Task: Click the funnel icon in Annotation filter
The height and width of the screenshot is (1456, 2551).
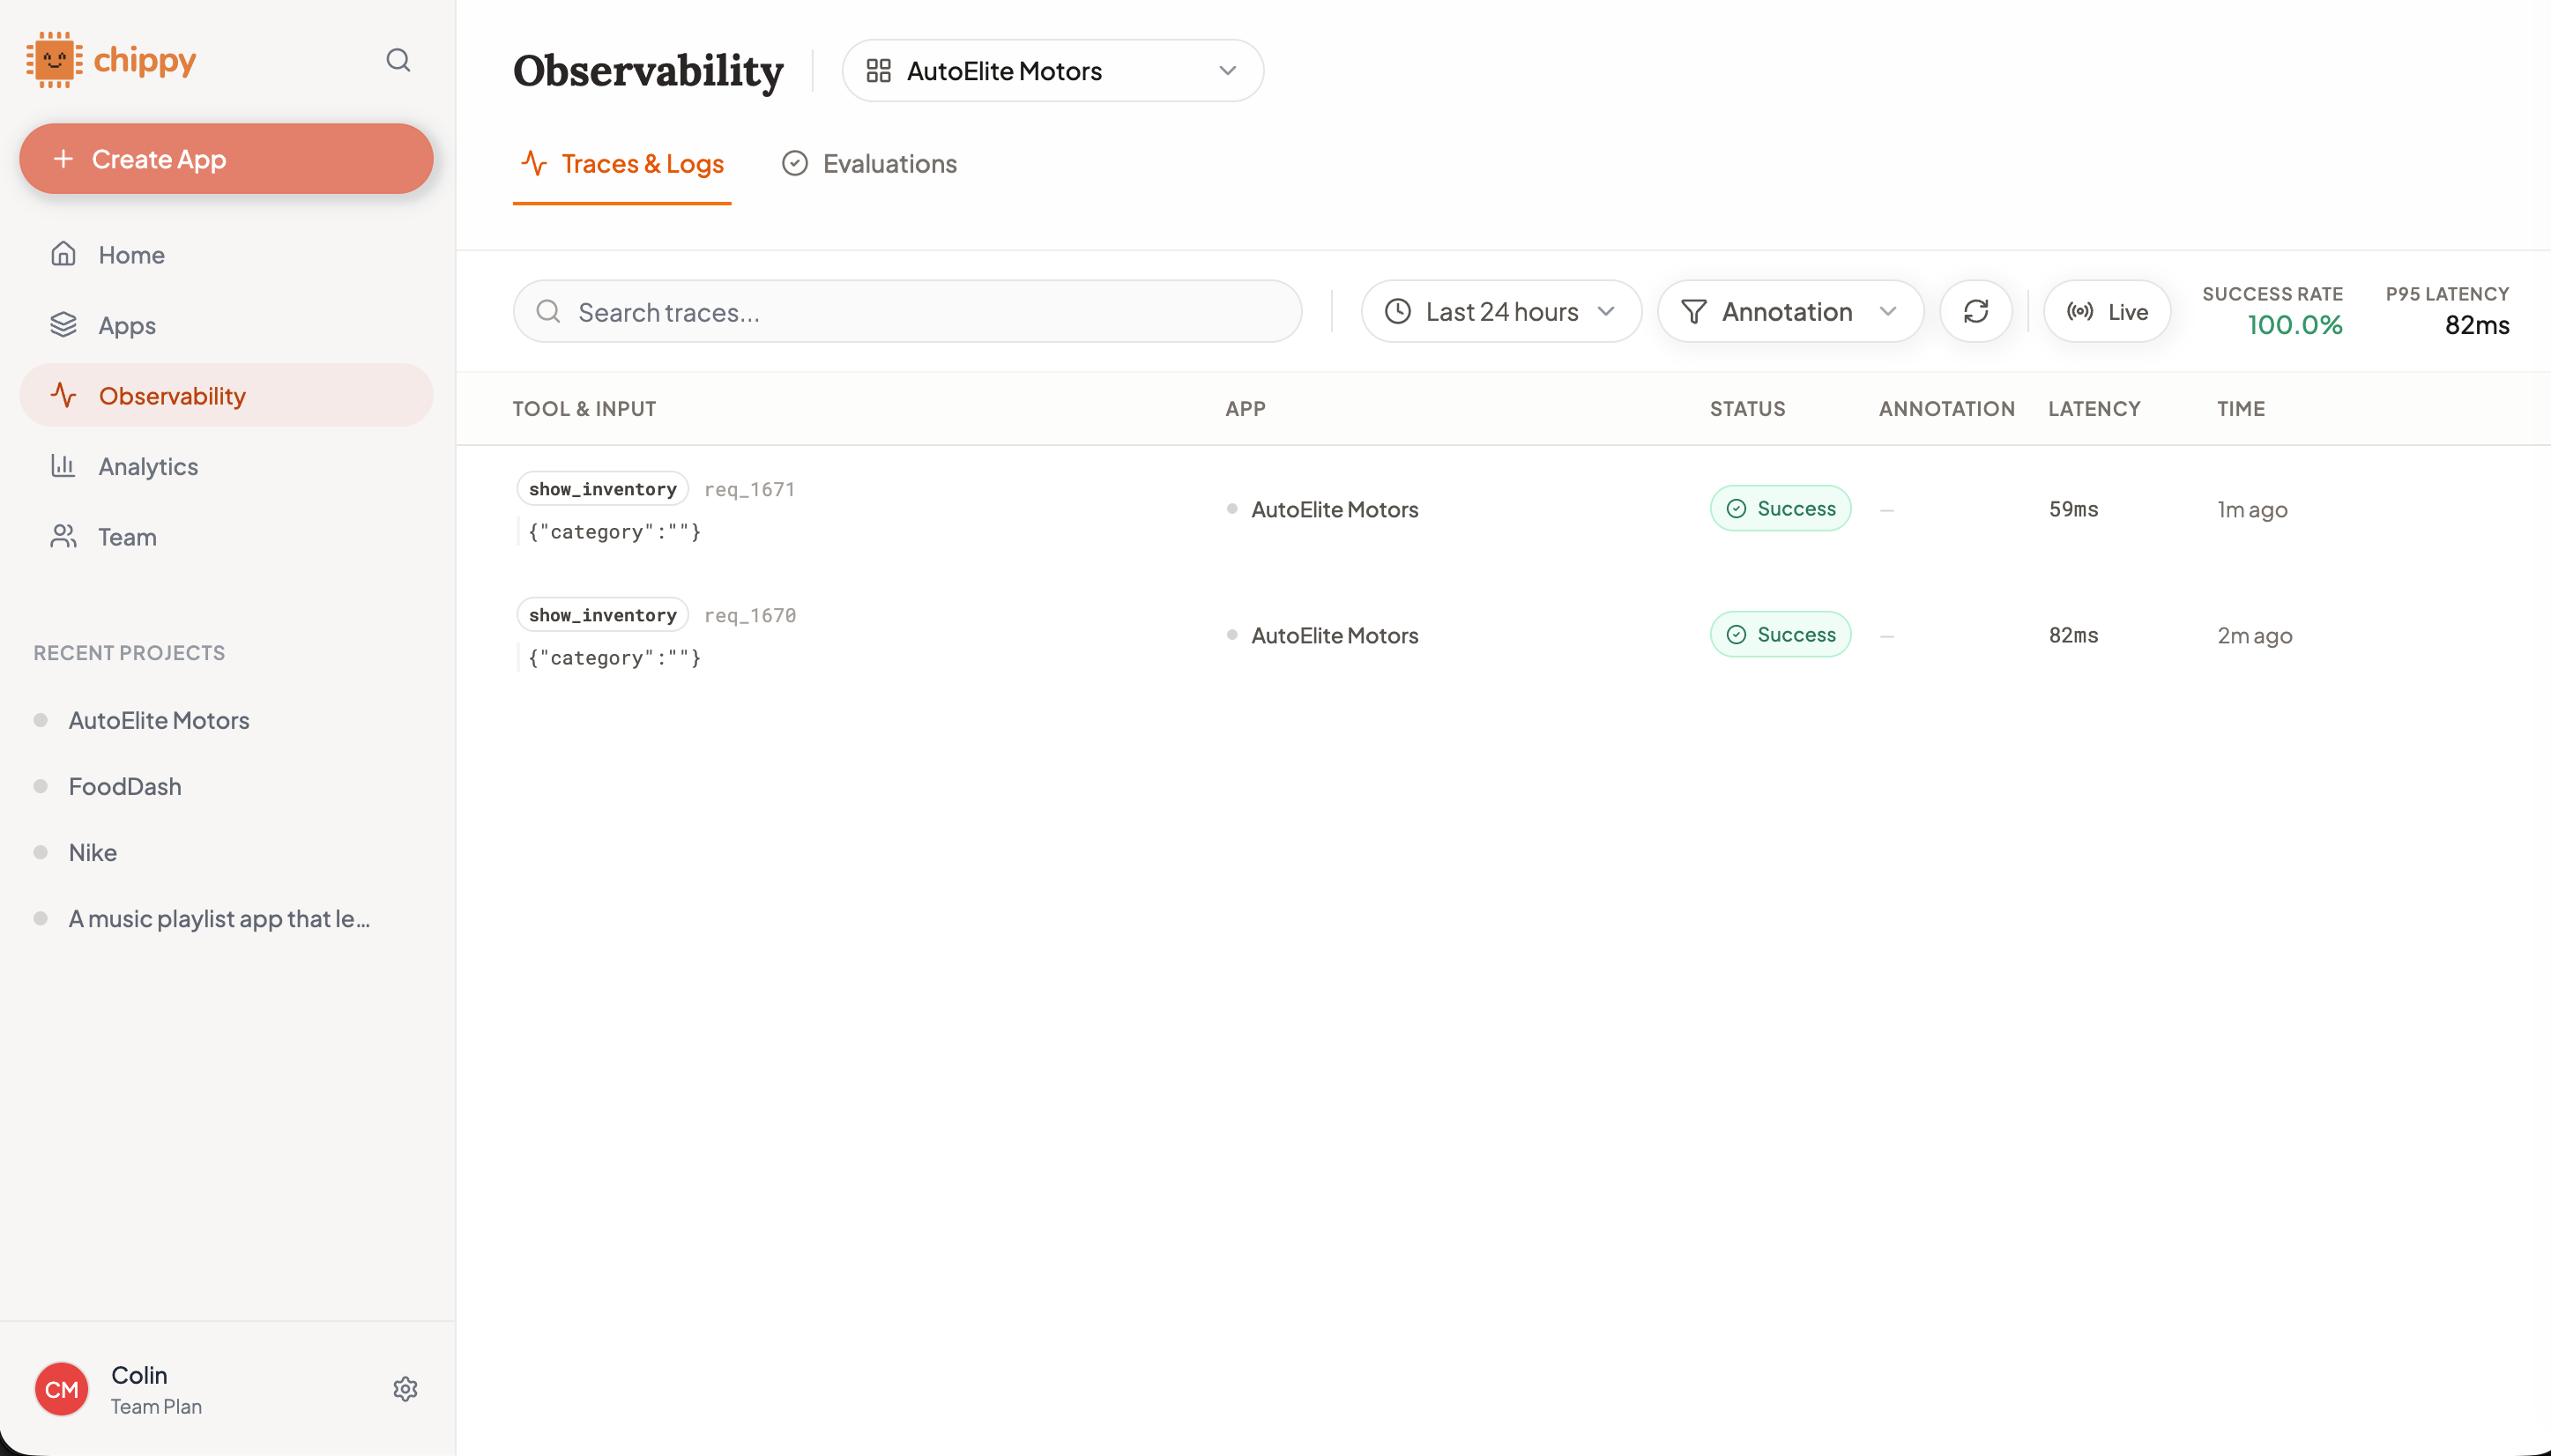Action: [1693, 312]
